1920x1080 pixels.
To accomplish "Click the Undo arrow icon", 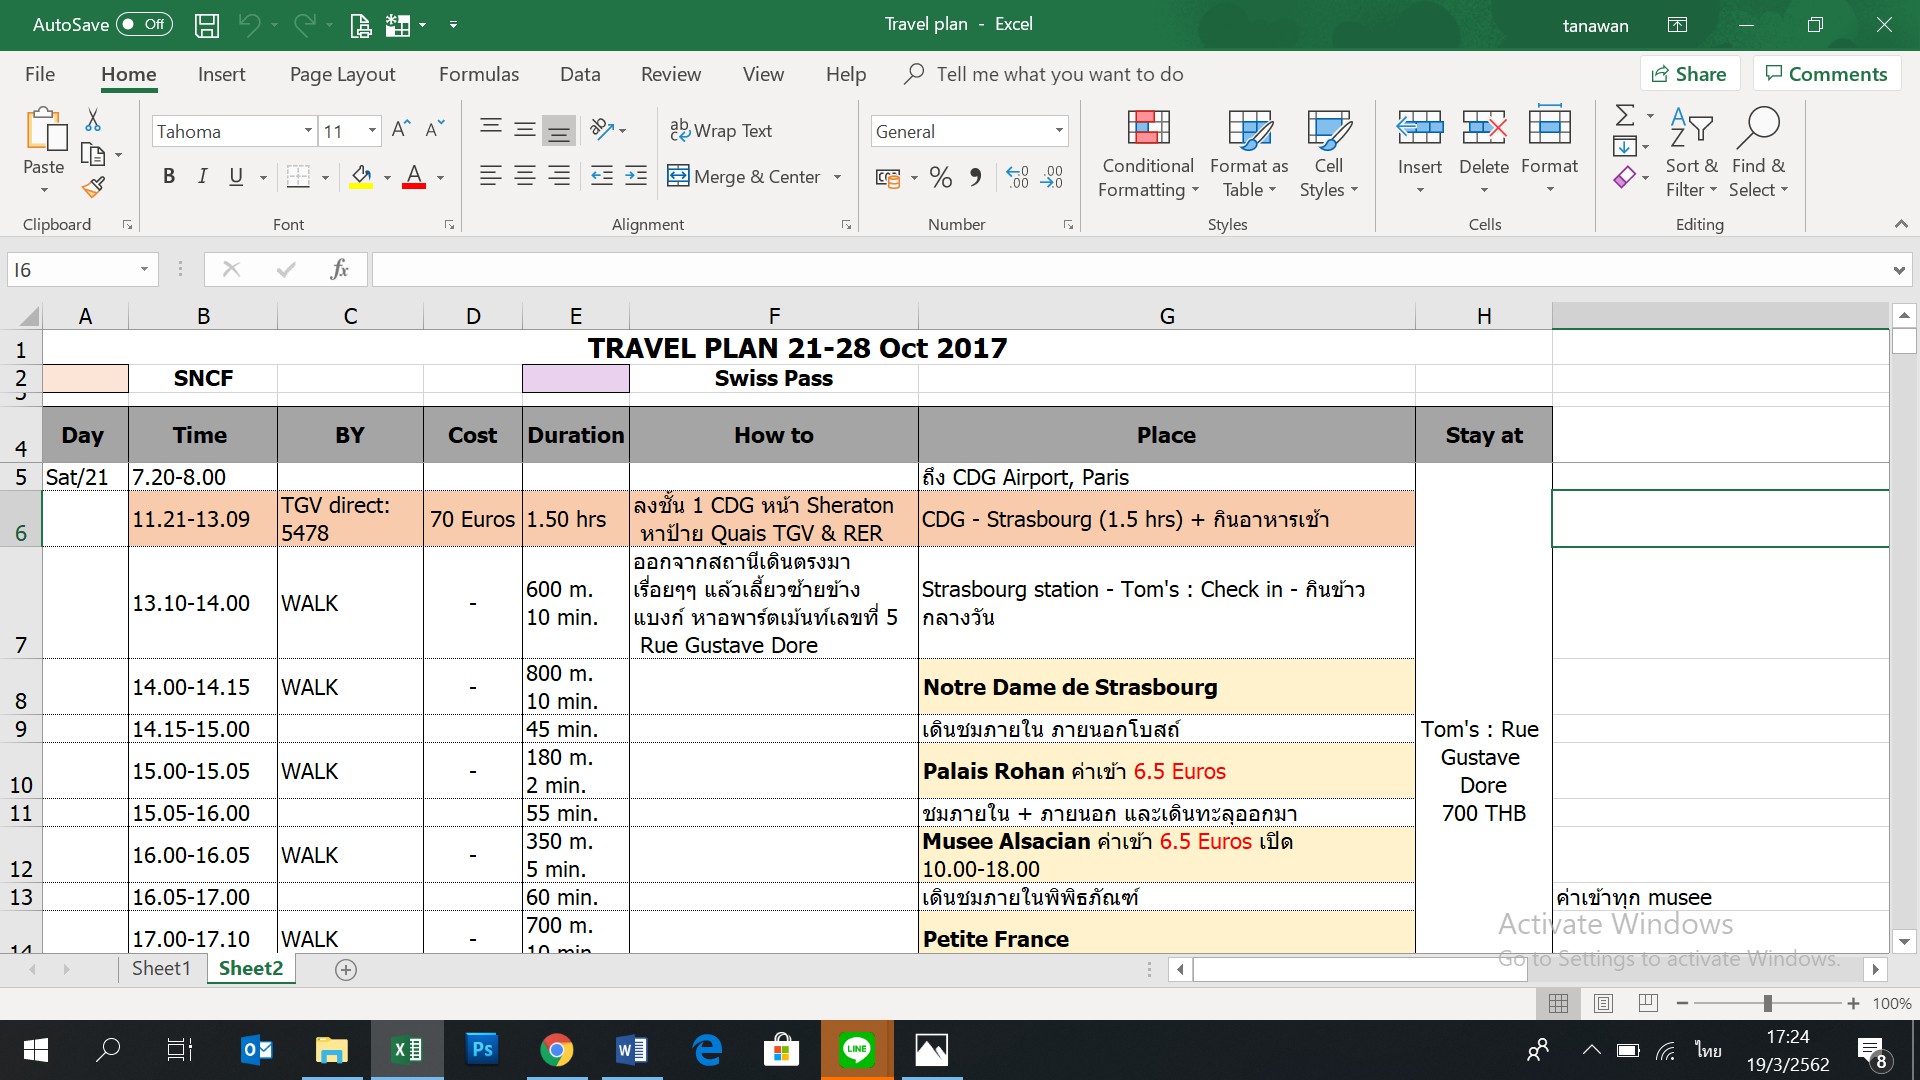I will tap(249, 25).
